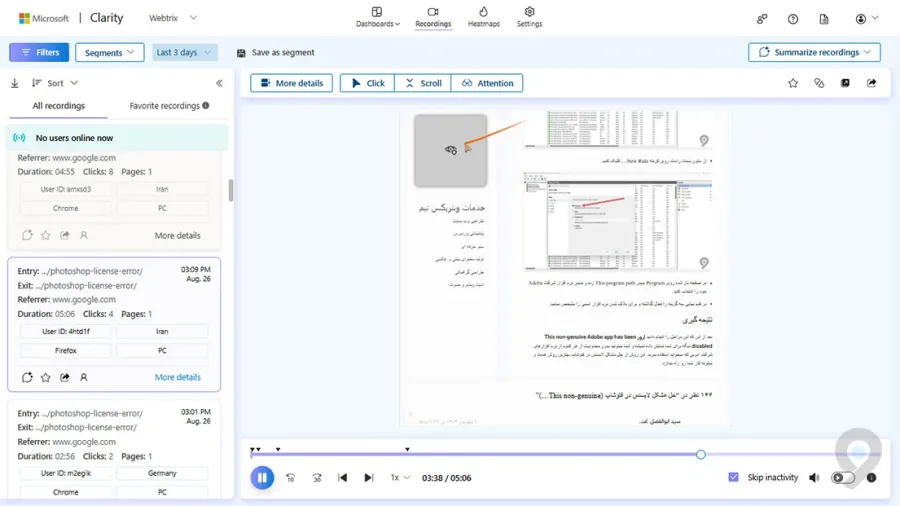Click the recordings list scrollbar
Screen dimensions: 900x506
click(x=231, y=190)
